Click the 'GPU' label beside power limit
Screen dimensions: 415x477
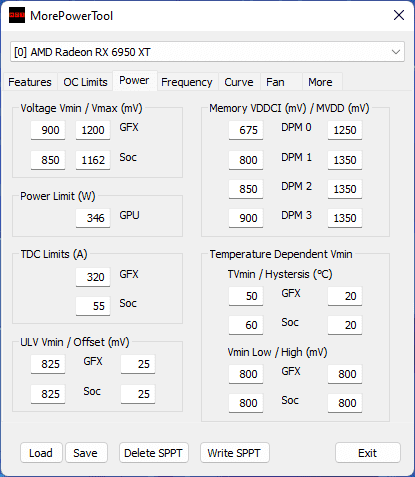pos(129,215)
